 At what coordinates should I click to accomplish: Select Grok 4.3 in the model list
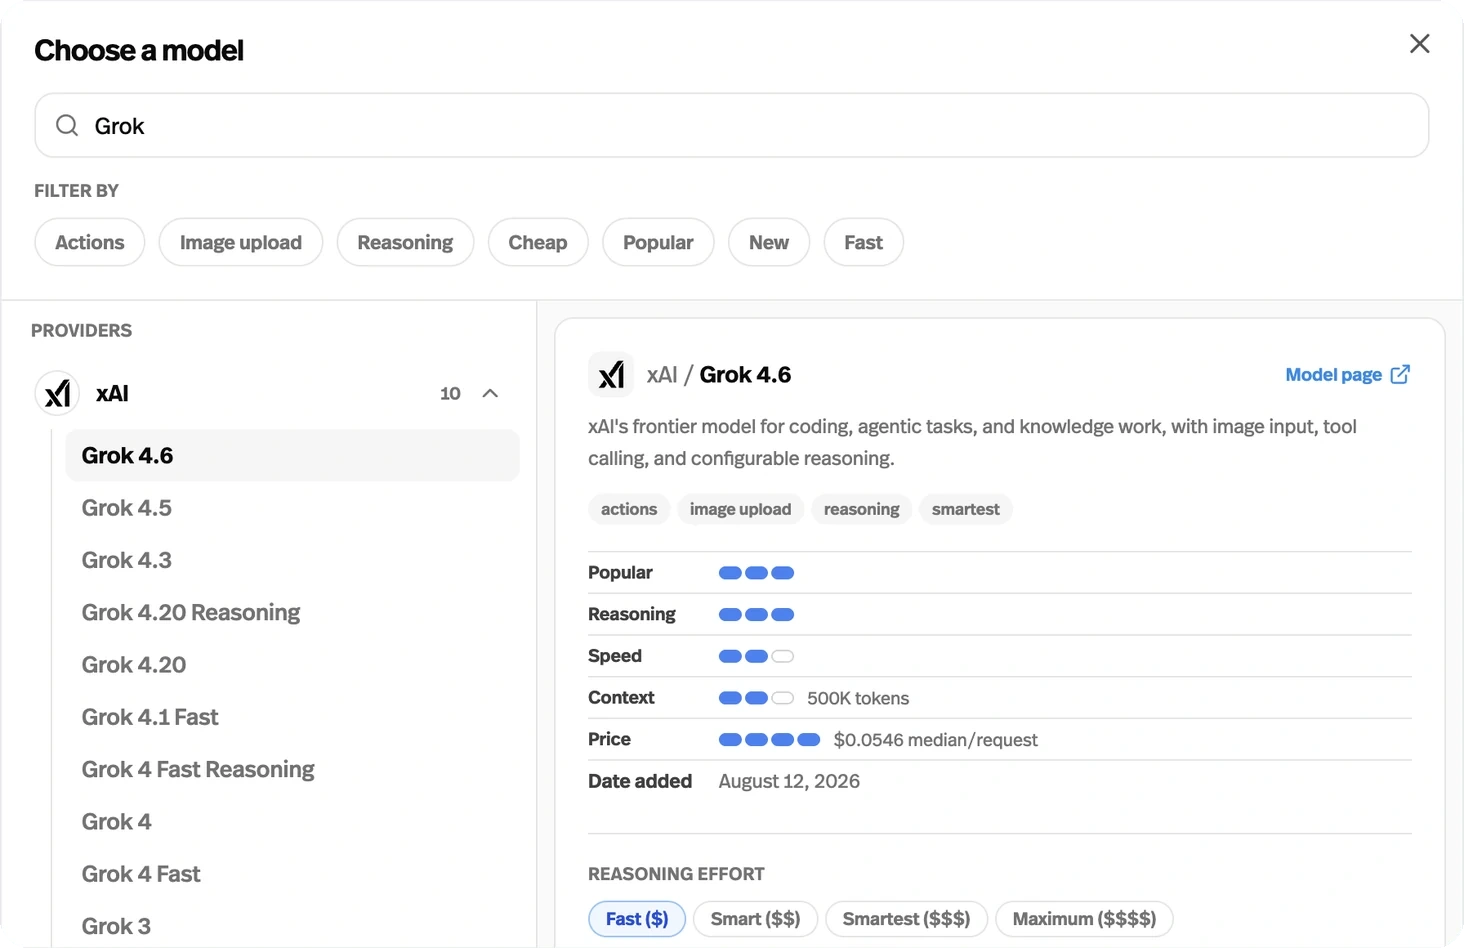point(293,560)
